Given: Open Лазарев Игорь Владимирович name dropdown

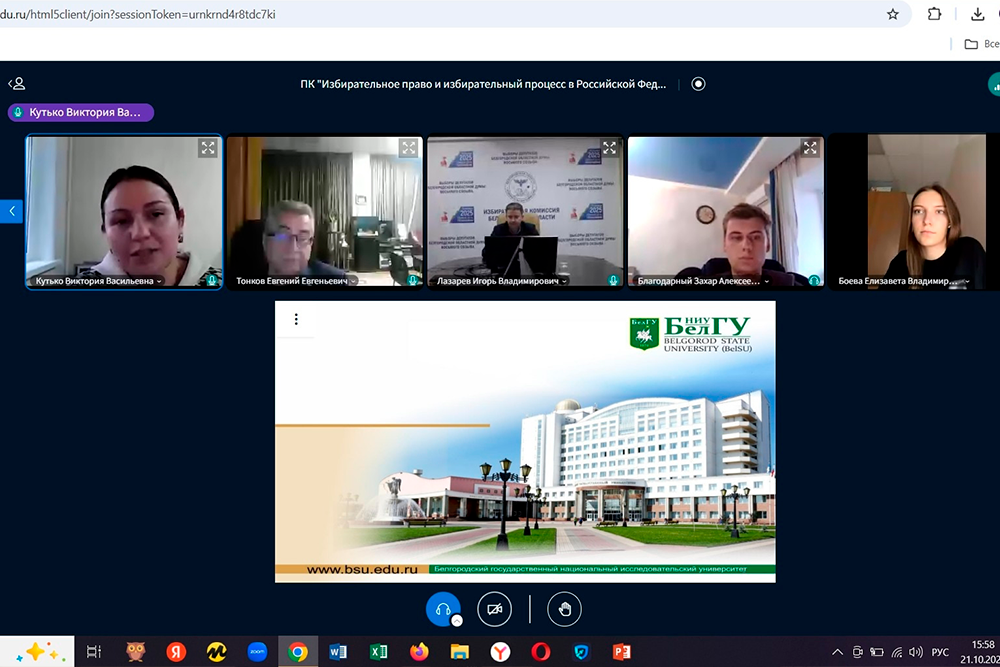Looking at the screenshot, I should tap(502, 281).
